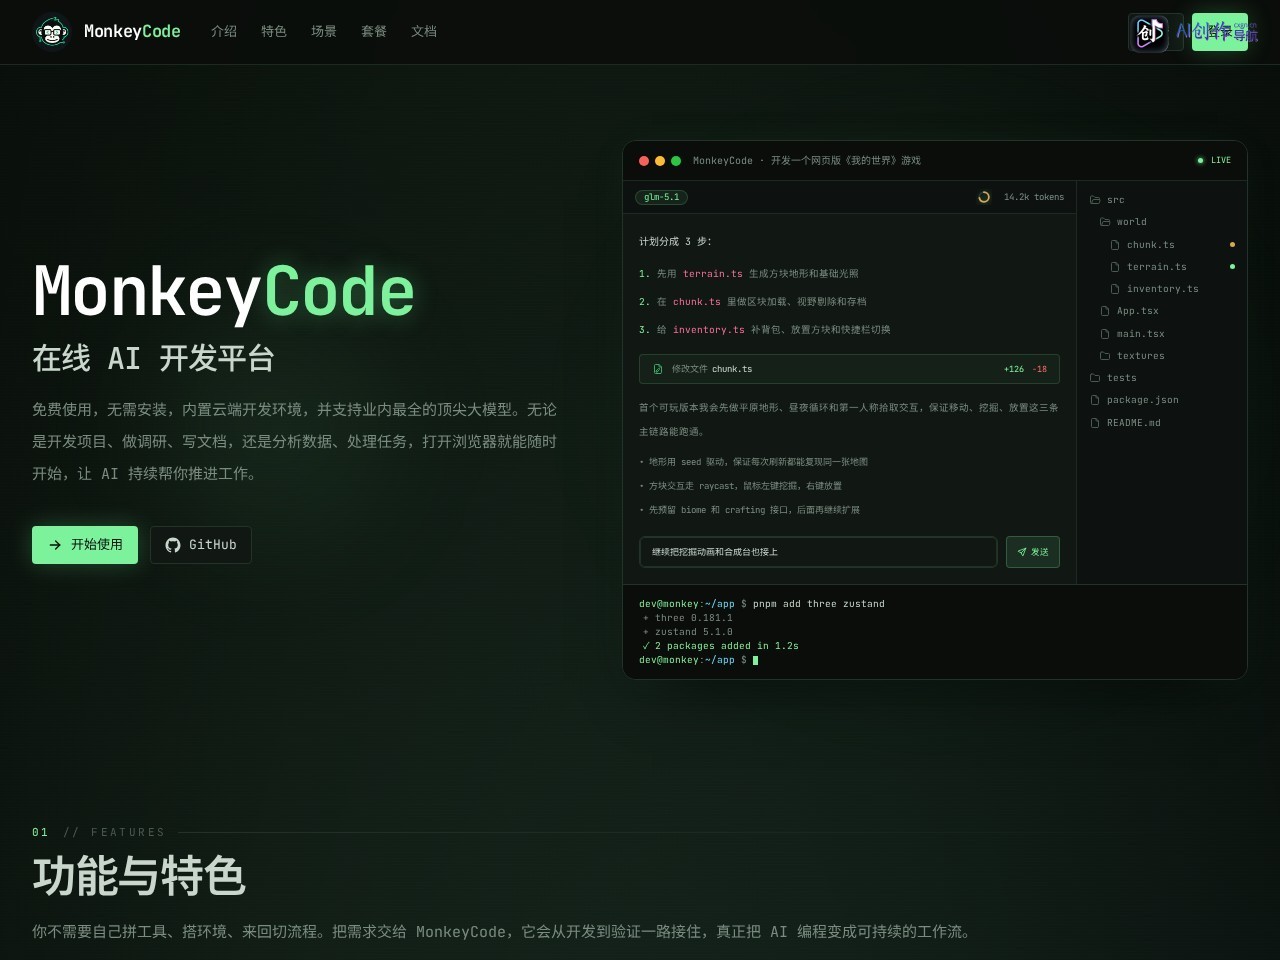Open App.tsx in the file tree
Image resolution: width=1280 pixels, height=960 pixels.
1130,311
